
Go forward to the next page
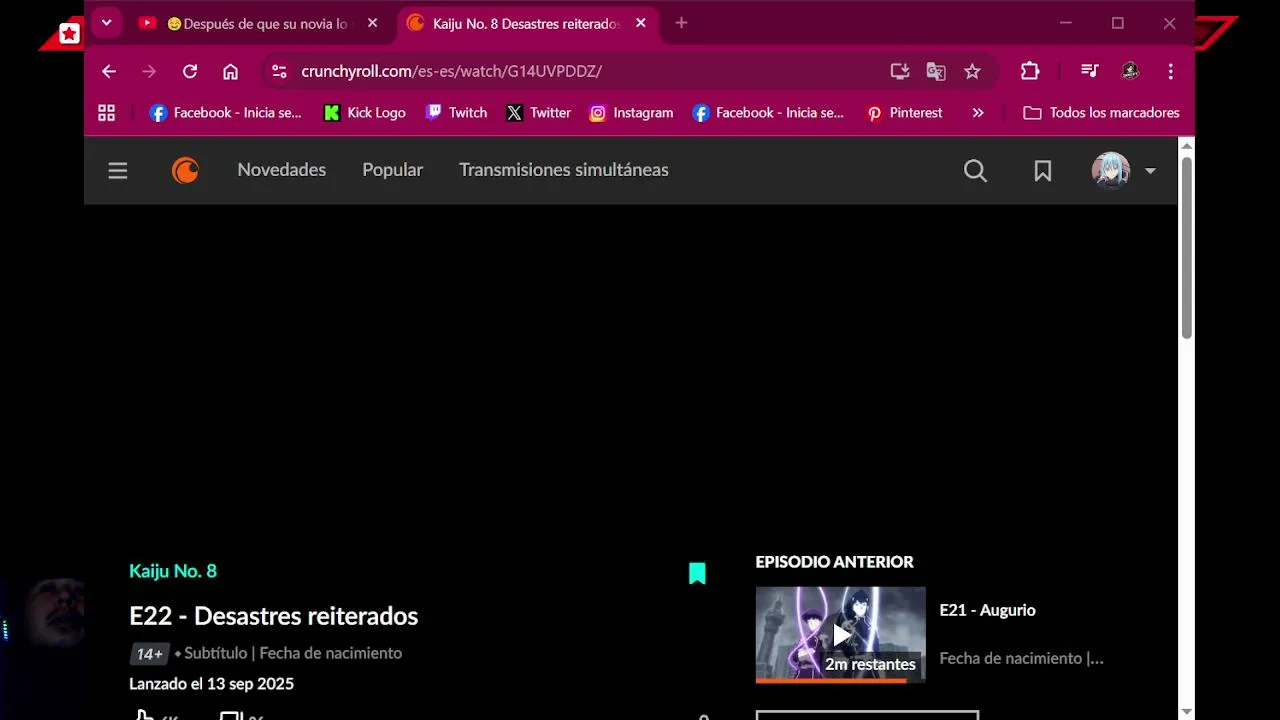[149, 71]
